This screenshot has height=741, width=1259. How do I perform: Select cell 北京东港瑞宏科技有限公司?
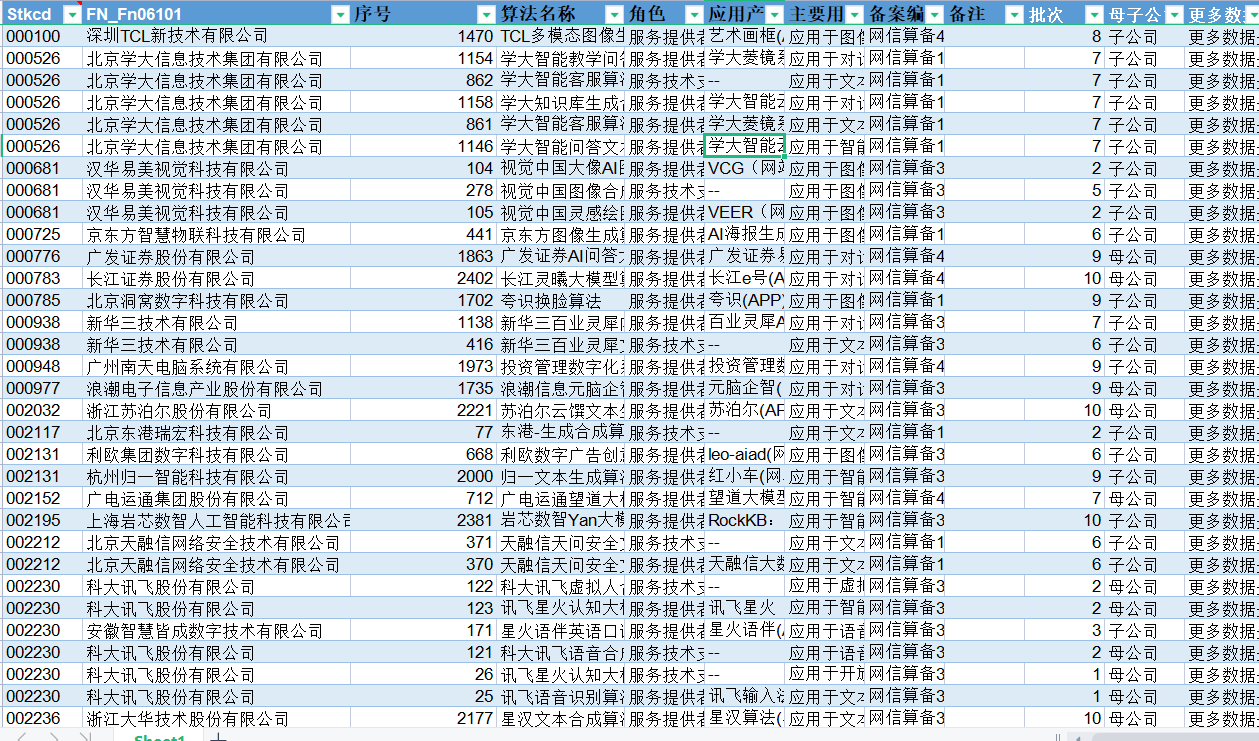click(x=217, y=432)
